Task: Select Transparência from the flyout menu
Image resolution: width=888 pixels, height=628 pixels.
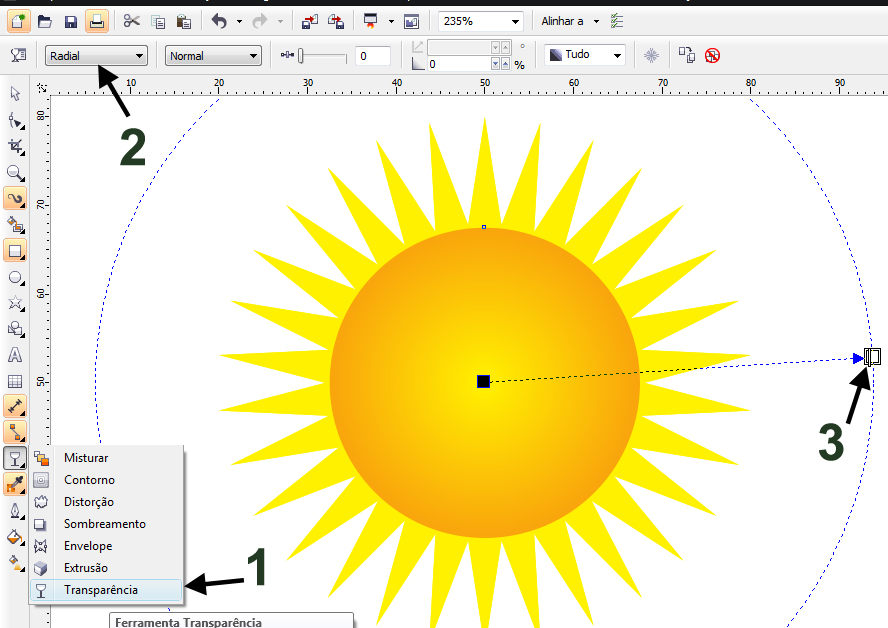Action: pos(100,590)
